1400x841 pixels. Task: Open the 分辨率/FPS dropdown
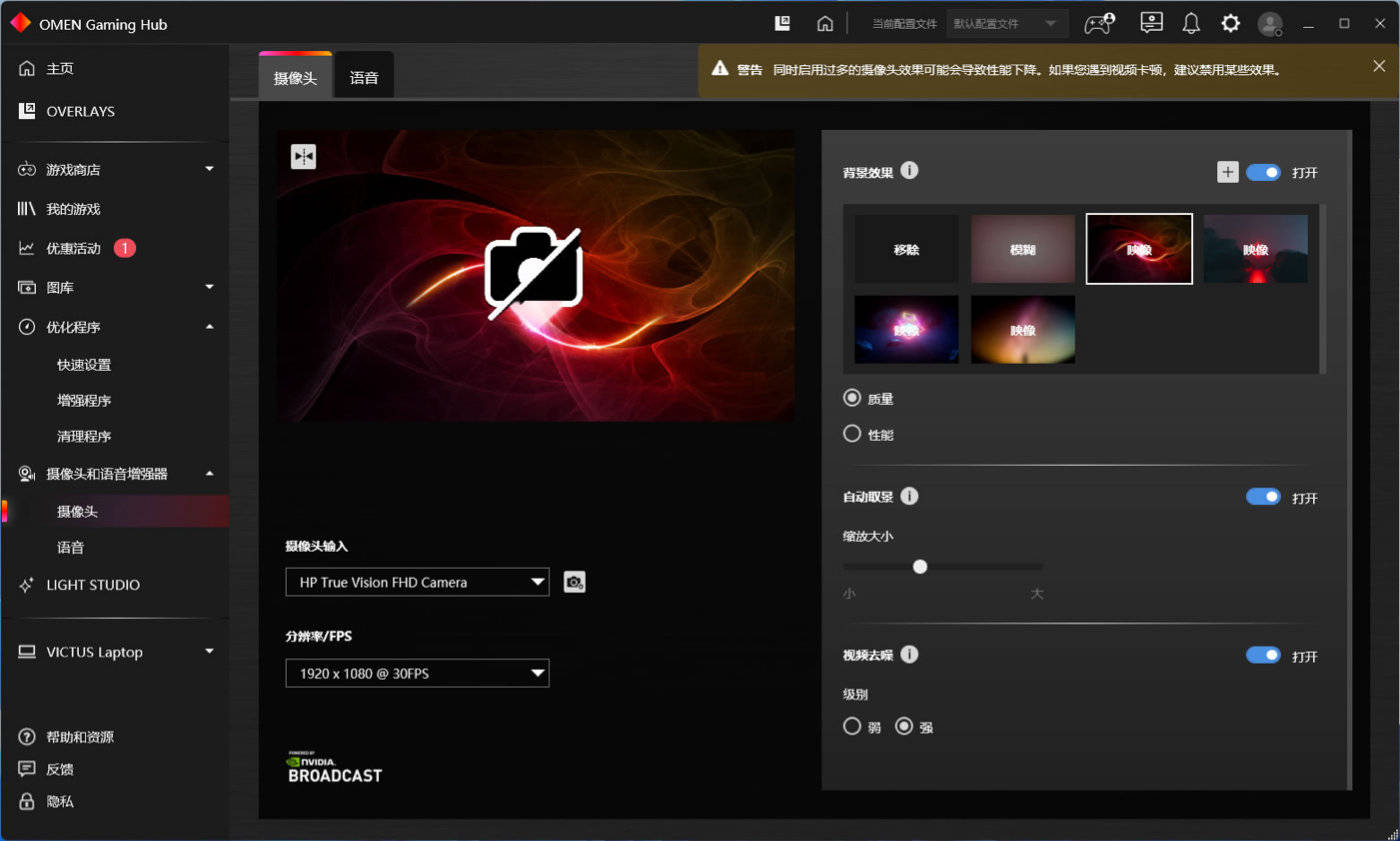pyautogui.click(x=417, y=674)
